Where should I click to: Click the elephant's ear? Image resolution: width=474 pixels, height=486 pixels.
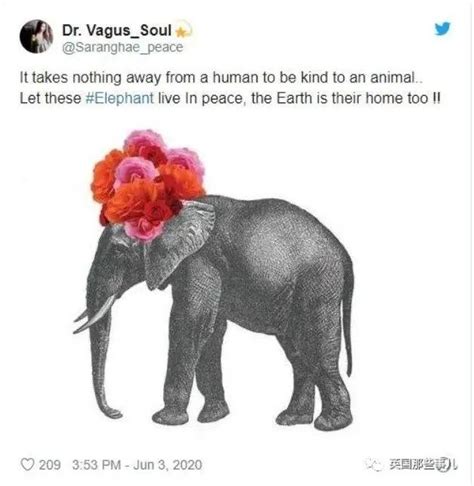click(178, 245)
